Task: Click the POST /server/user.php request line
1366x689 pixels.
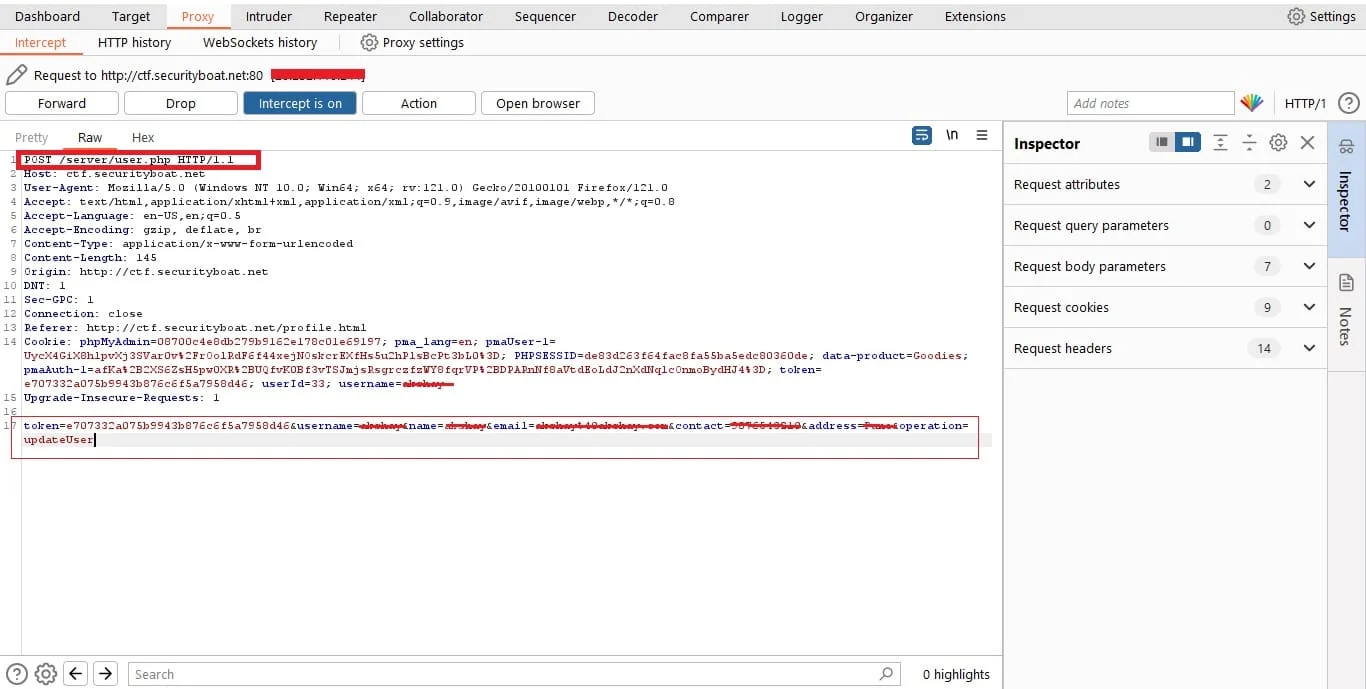Action: click(128, 160)
